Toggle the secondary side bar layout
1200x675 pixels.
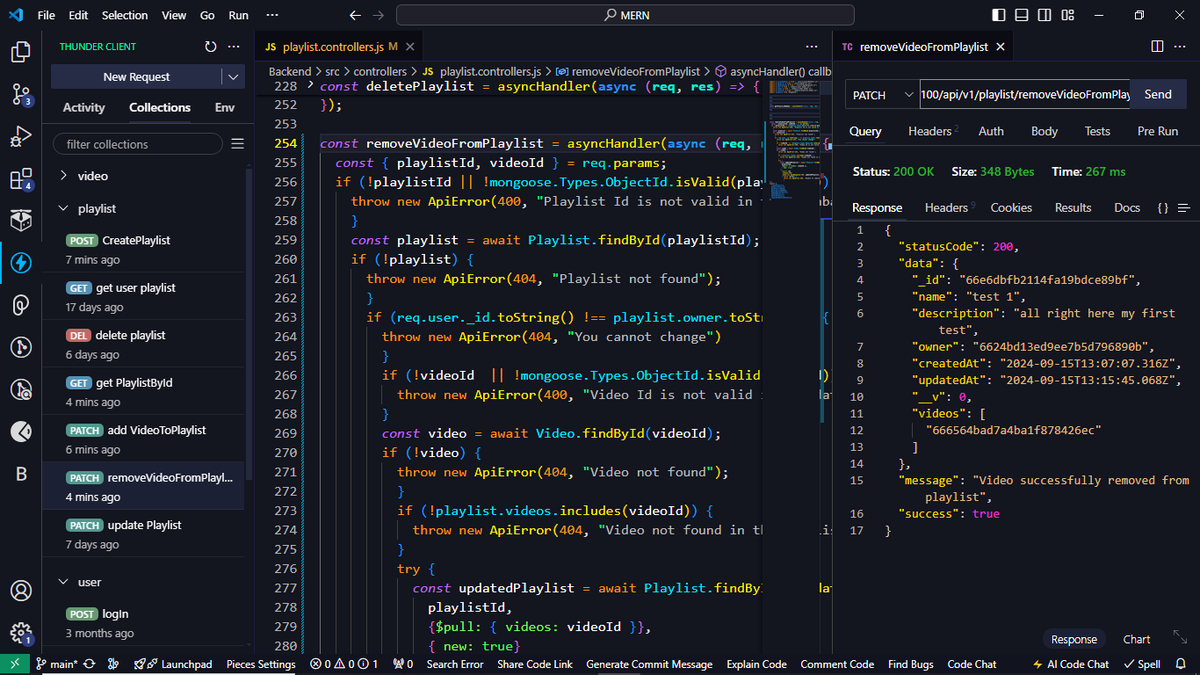(x=1045, y=15)
